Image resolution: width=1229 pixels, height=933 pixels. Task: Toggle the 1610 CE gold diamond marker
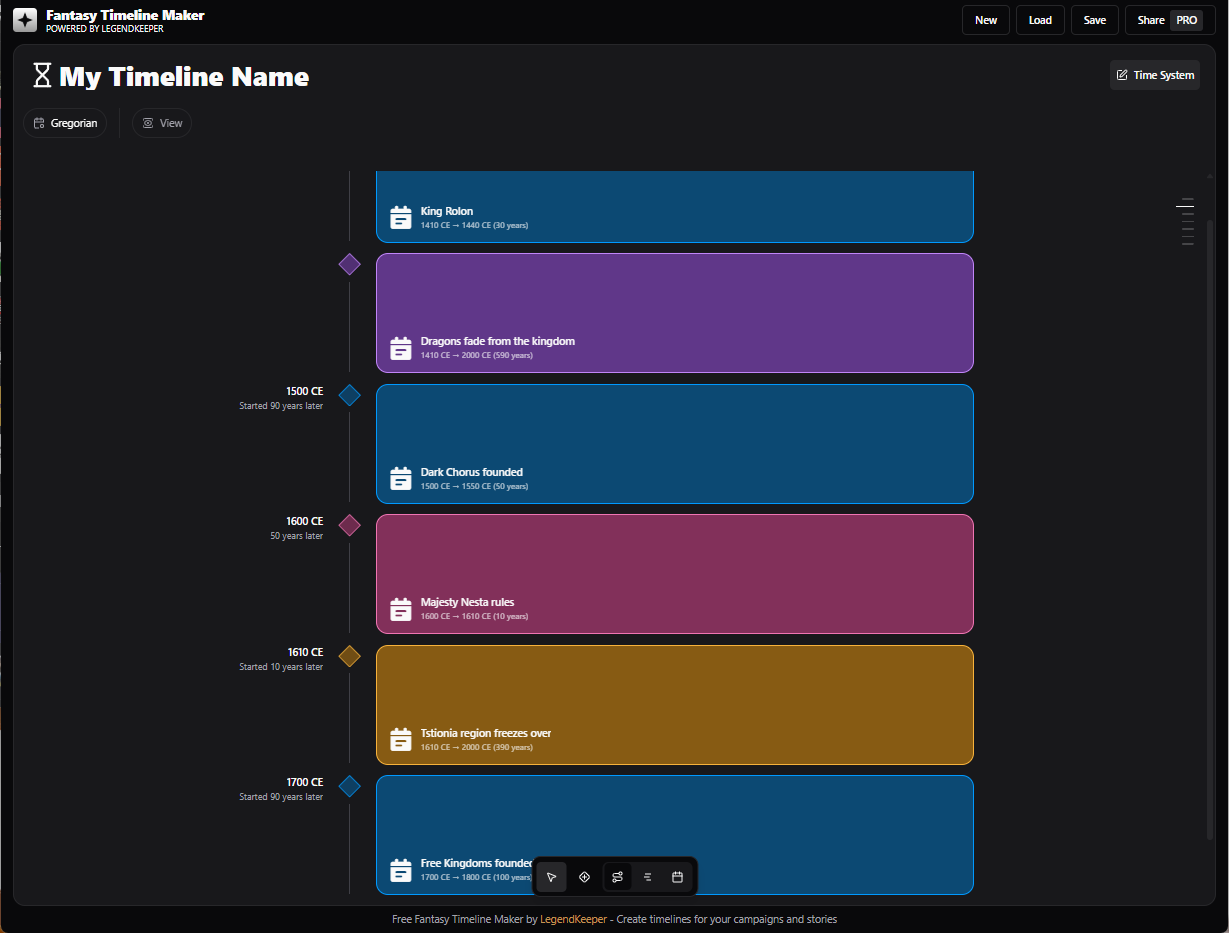[349, 656]
